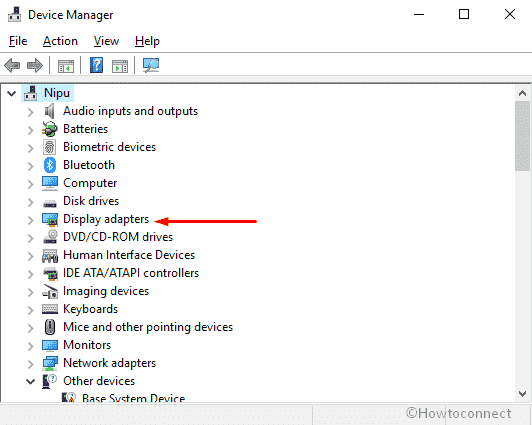Click the show/hide action pane icon
Viewport: 532px width, 425px height.
click(x=120, y=66)
